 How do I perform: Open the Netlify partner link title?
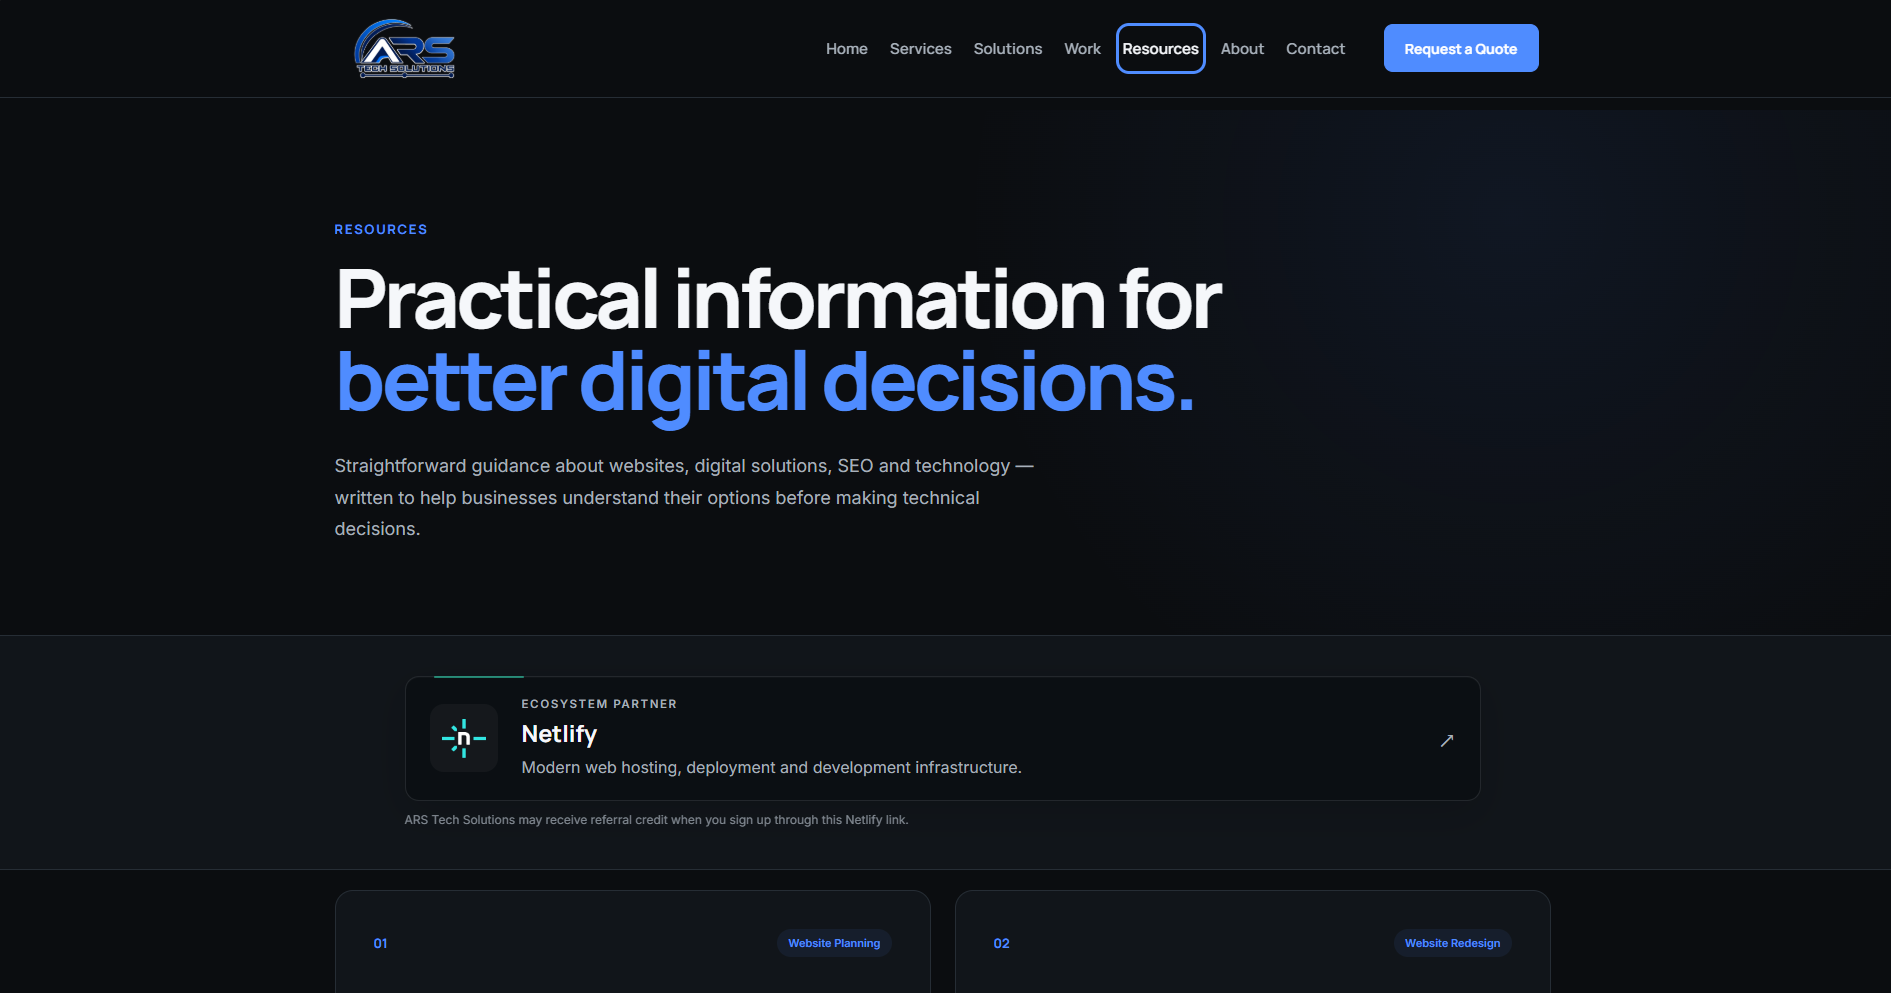pyautogui.click(x=559, y=735)
